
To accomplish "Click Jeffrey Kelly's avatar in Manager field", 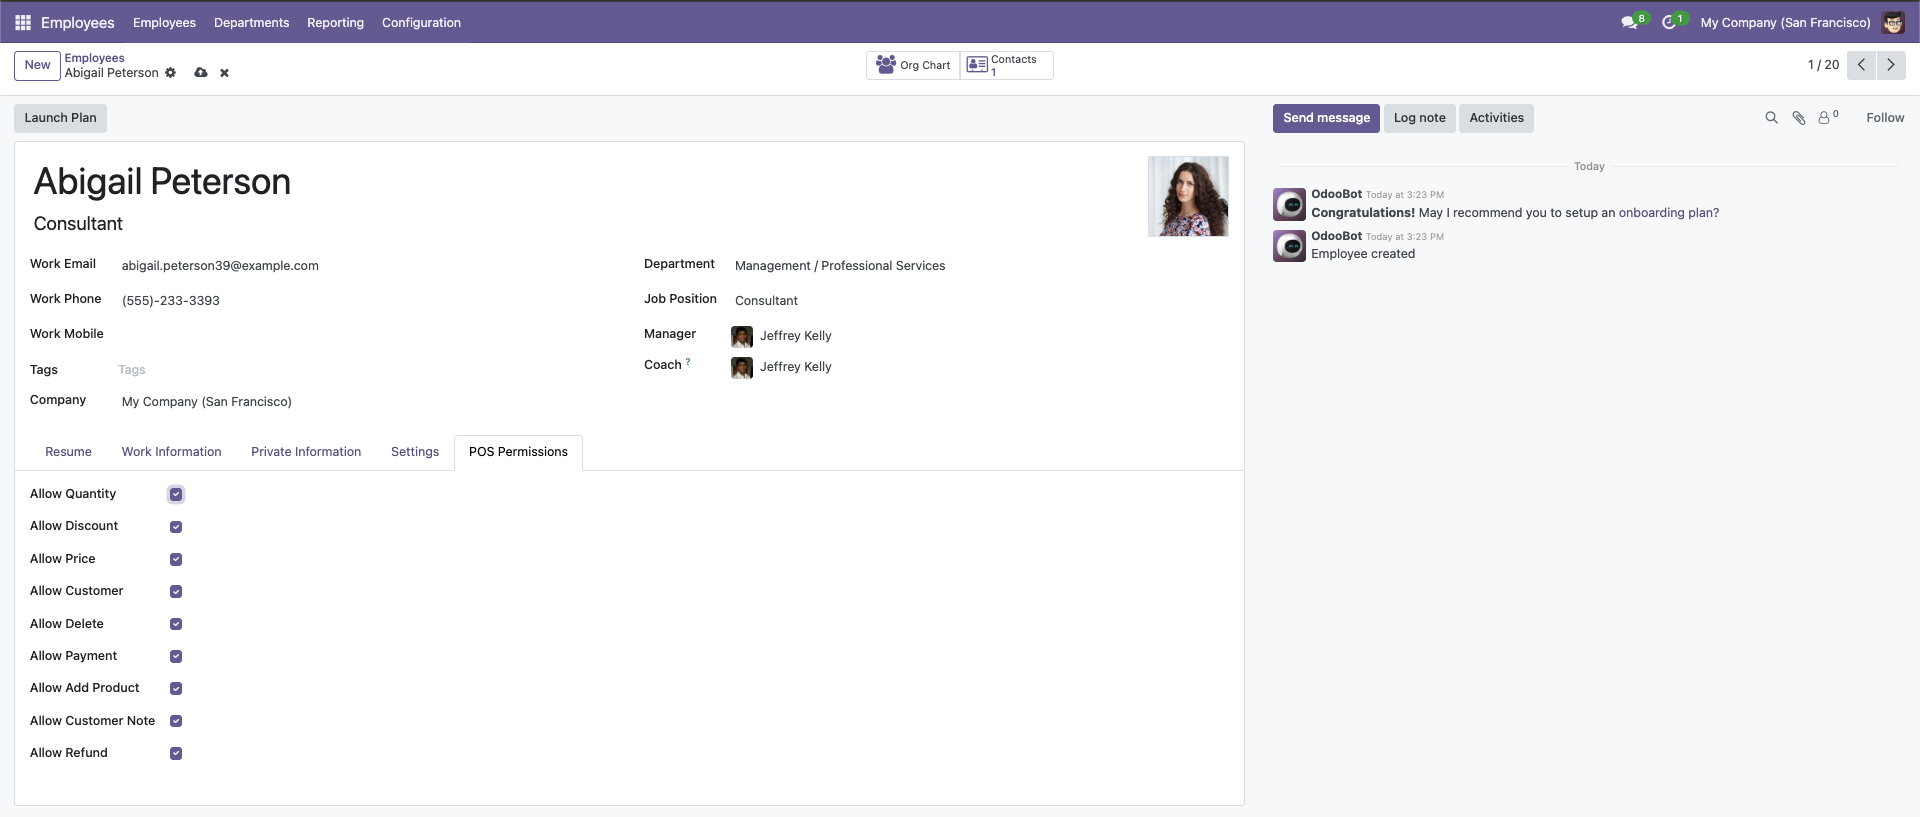I will pos(742,336).
